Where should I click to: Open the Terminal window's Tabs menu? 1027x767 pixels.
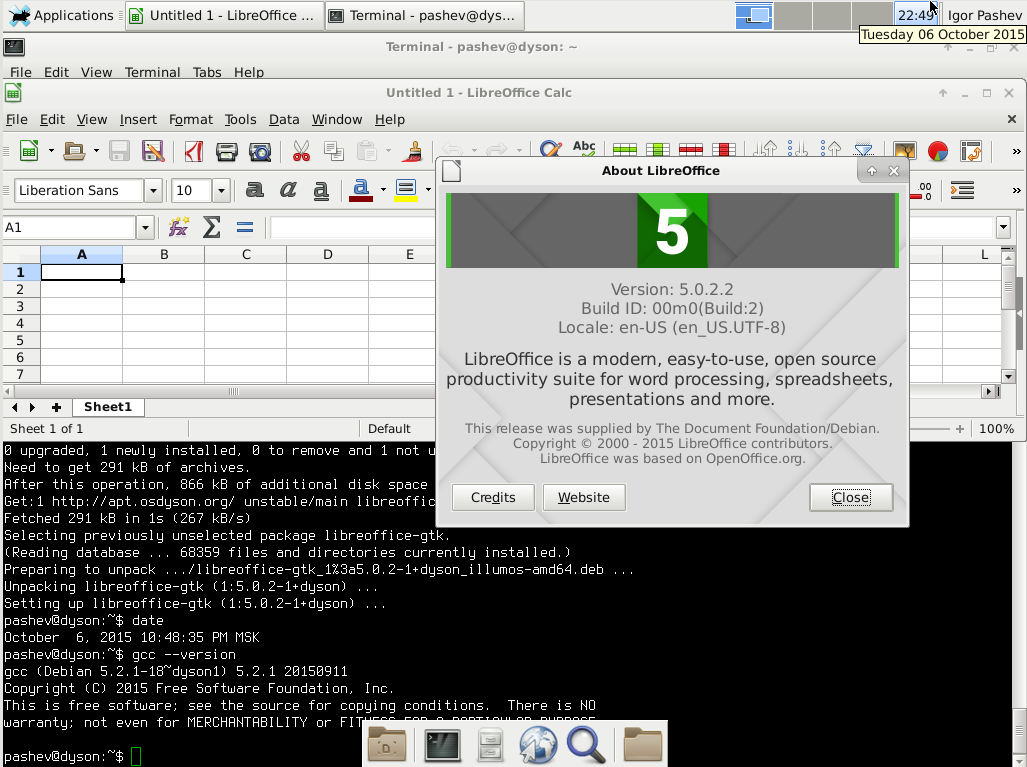coord(207,72)
